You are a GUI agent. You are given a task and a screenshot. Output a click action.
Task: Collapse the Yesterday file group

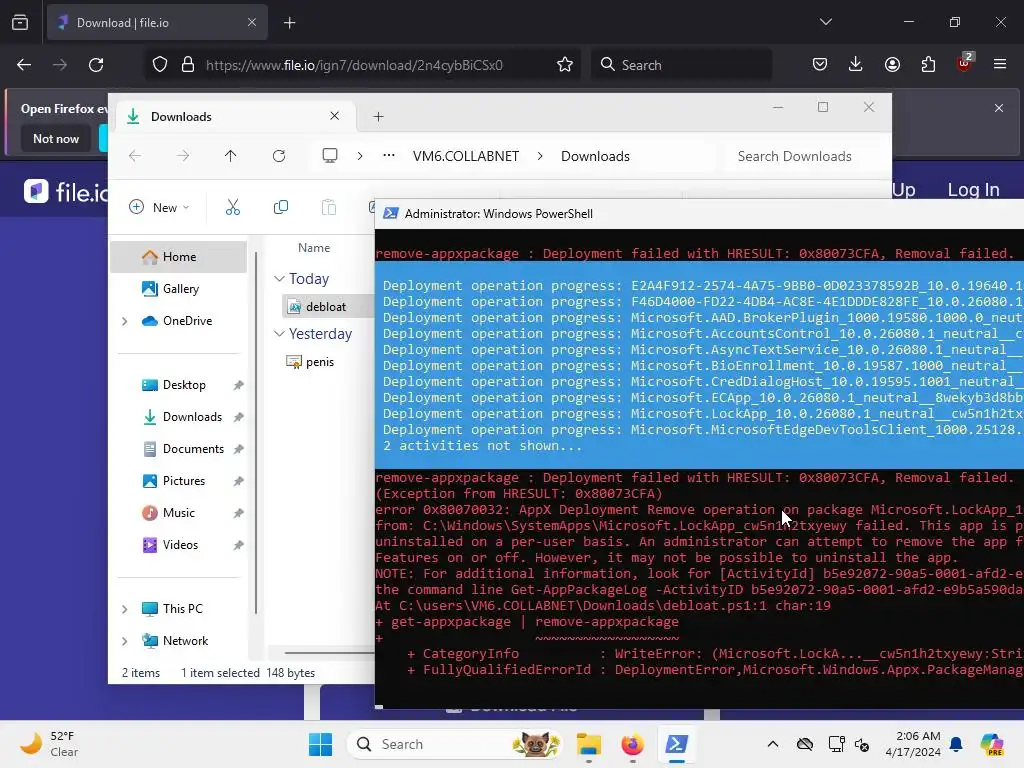tap(279, 334)
